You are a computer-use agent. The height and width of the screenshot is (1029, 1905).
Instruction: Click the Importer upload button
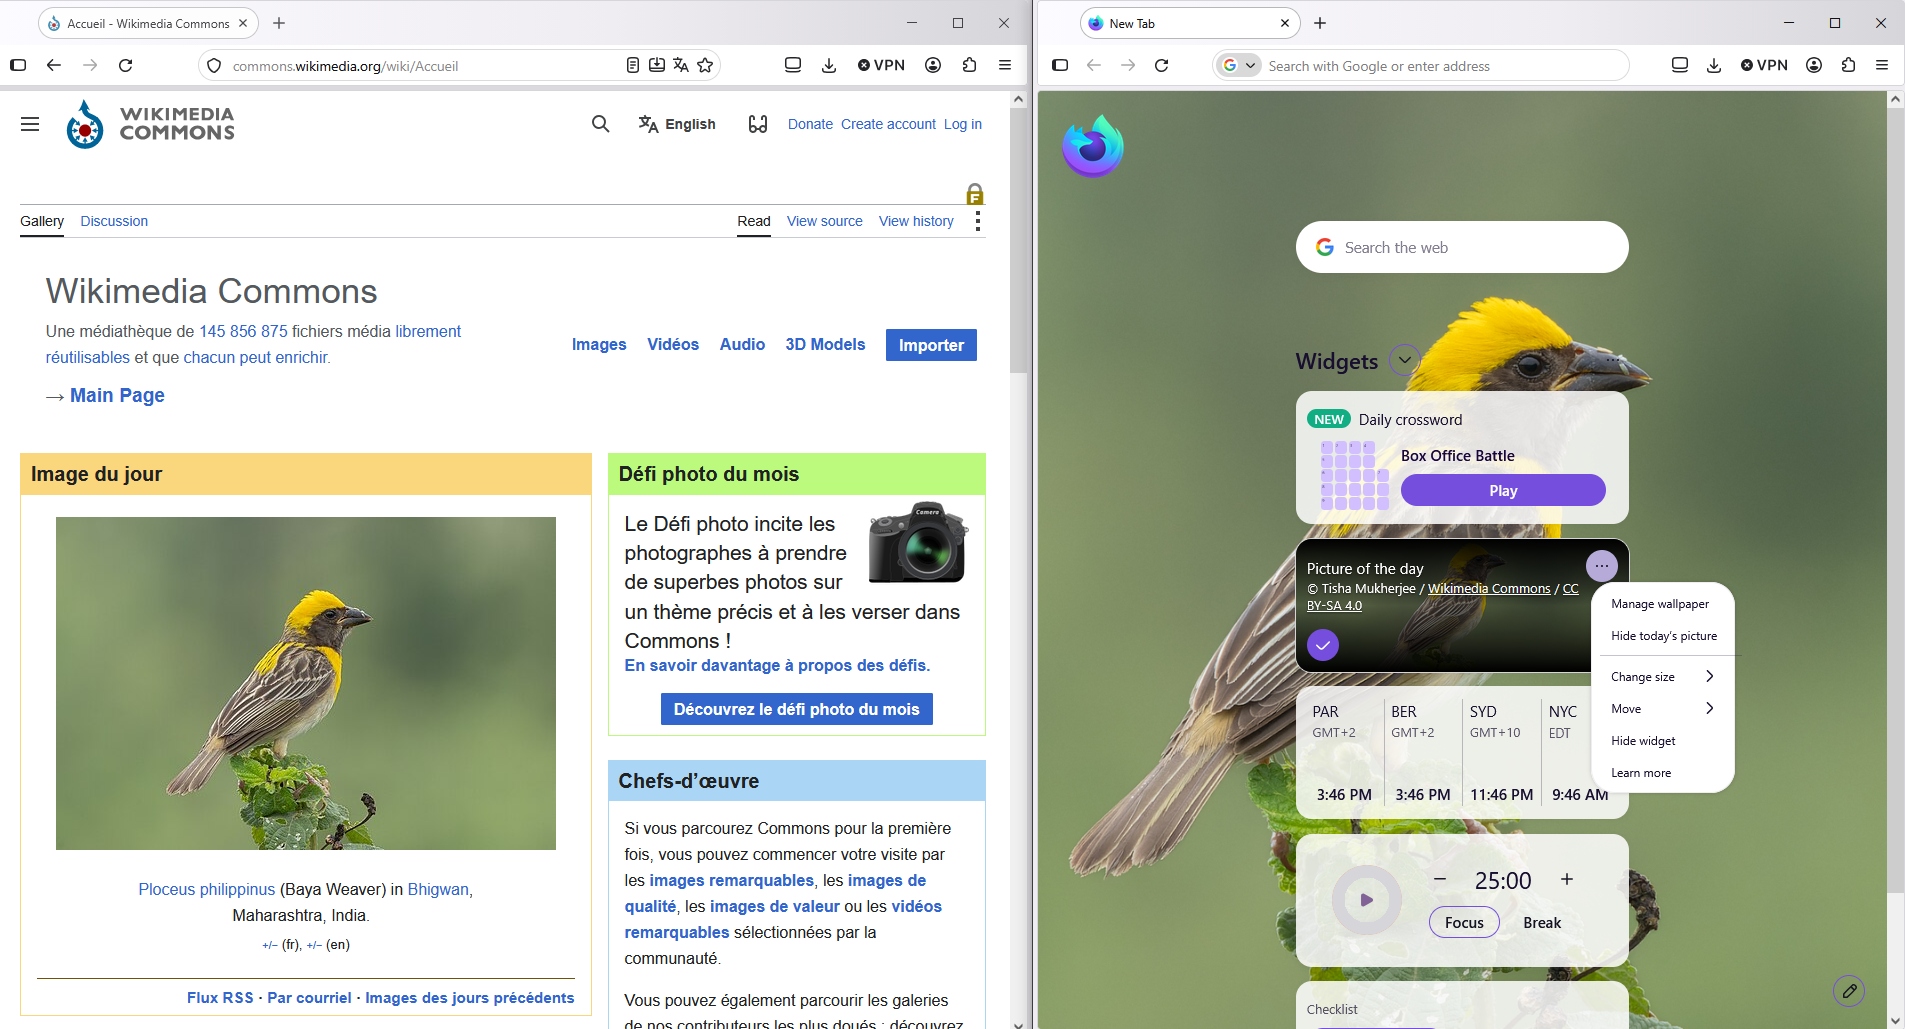click(x=931, y=345)
